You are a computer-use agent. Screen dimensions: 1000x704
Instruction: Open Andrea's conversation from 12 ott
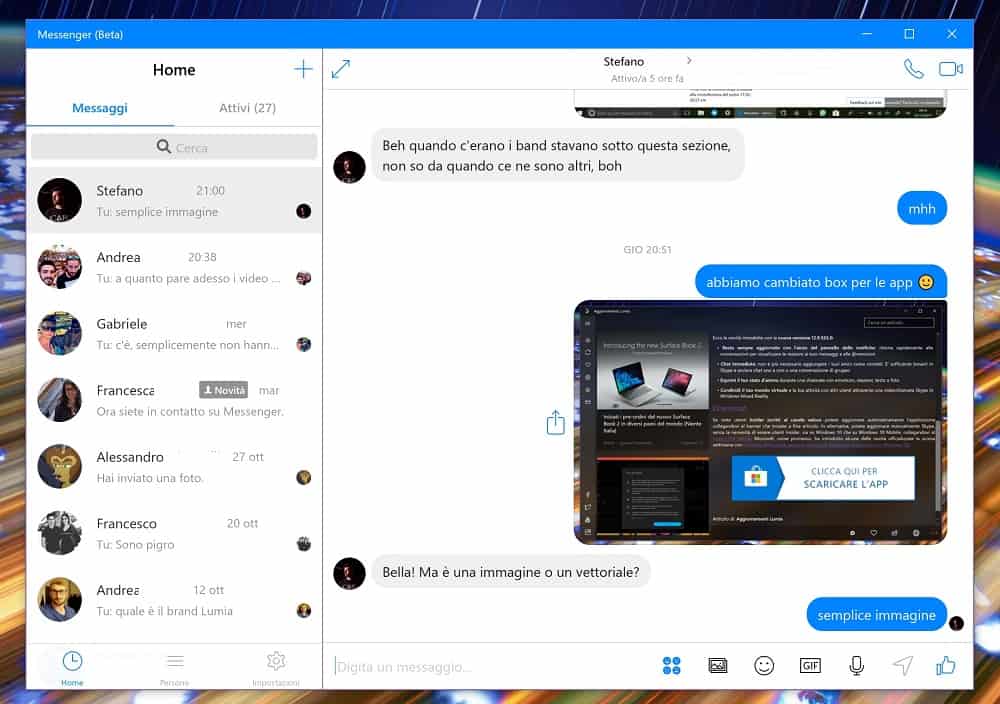[x=174, y=600]
